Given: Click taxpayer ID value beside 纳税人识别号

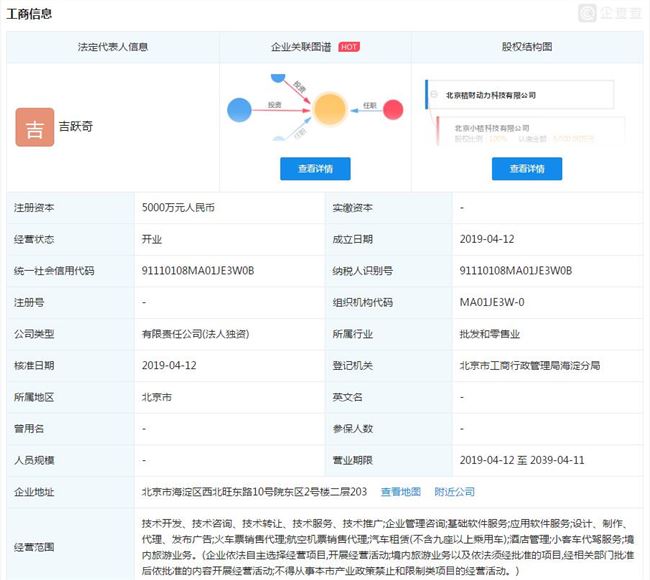Looking at the screenshot, I should (516, 271).
